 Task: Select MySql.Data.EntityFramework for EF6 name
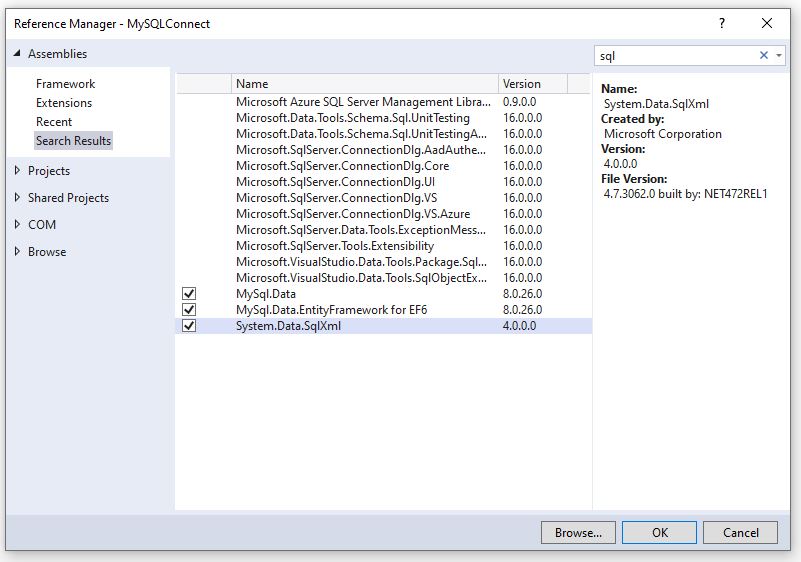[x=331, y=310]
